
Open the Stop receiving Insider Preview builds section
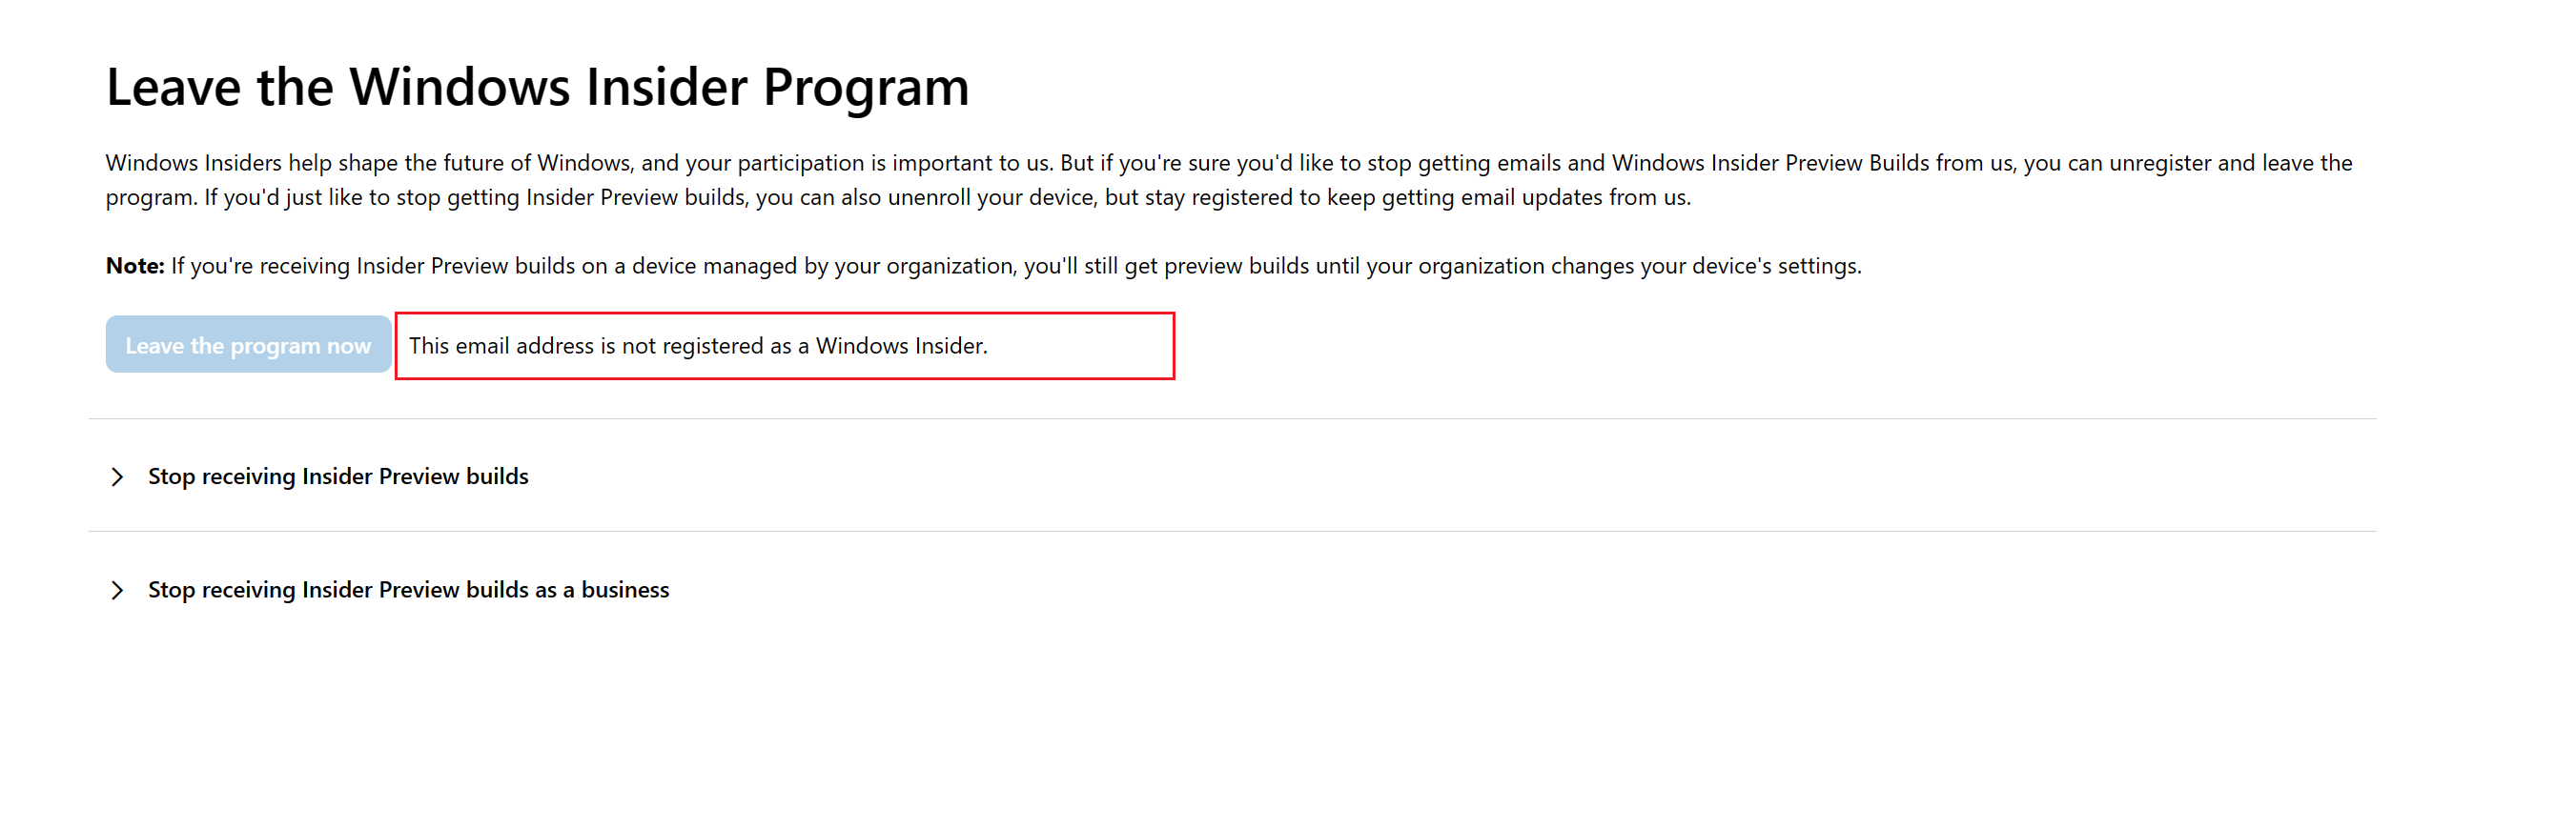338,477
